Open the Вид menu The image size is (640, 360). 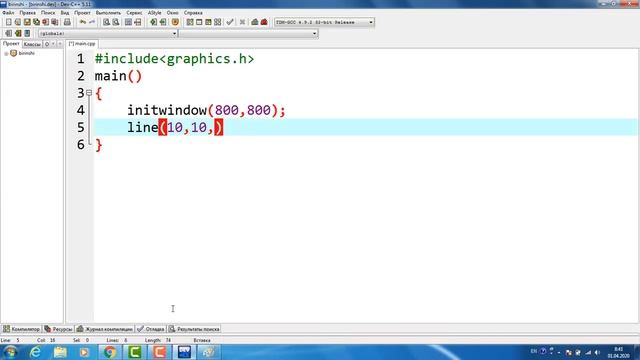(x=64, y=13)
